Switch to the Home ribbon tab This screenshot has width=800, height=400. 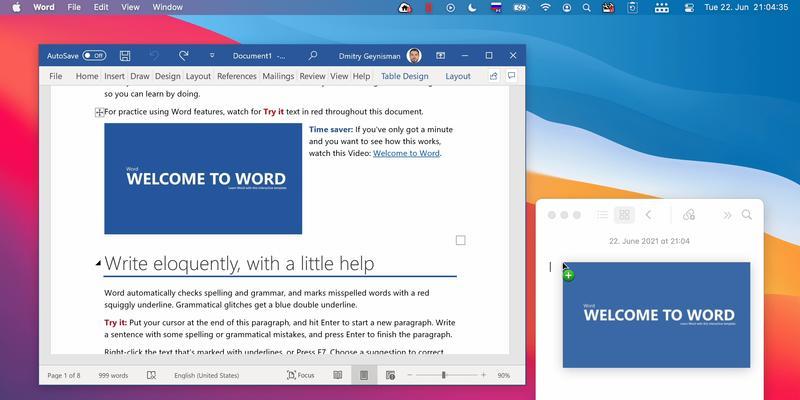(87, 76)
